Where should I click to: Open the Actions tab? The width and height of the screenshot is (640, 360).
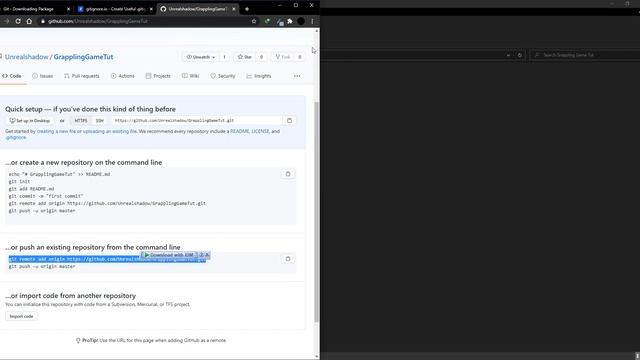coord(122,76)
